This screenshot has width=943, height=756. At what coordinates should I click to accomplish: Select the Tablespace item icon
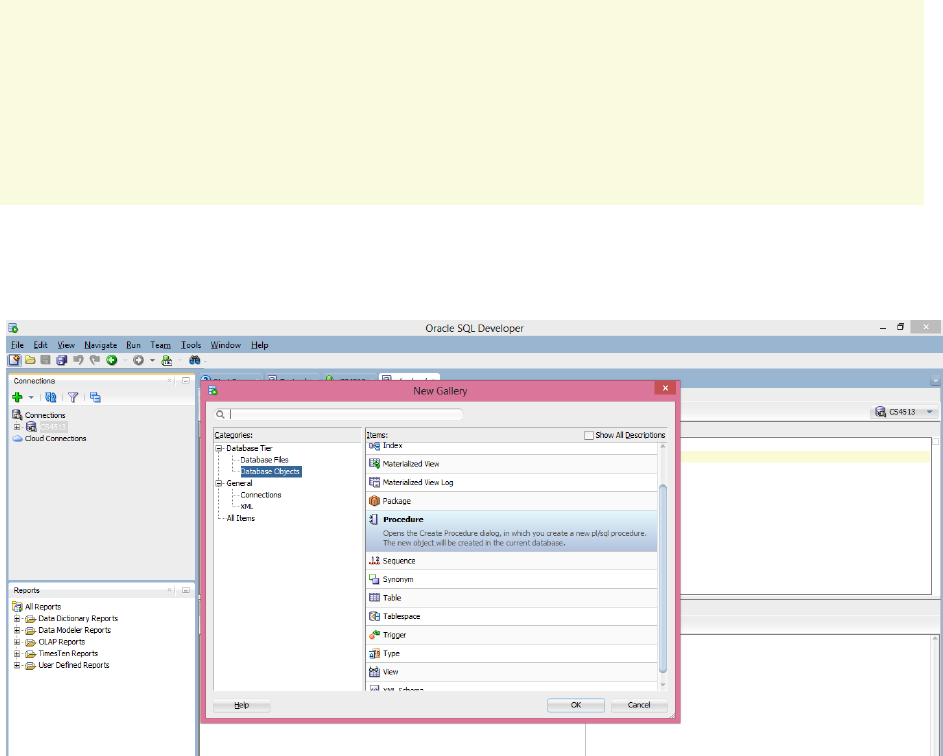(374, 616)
